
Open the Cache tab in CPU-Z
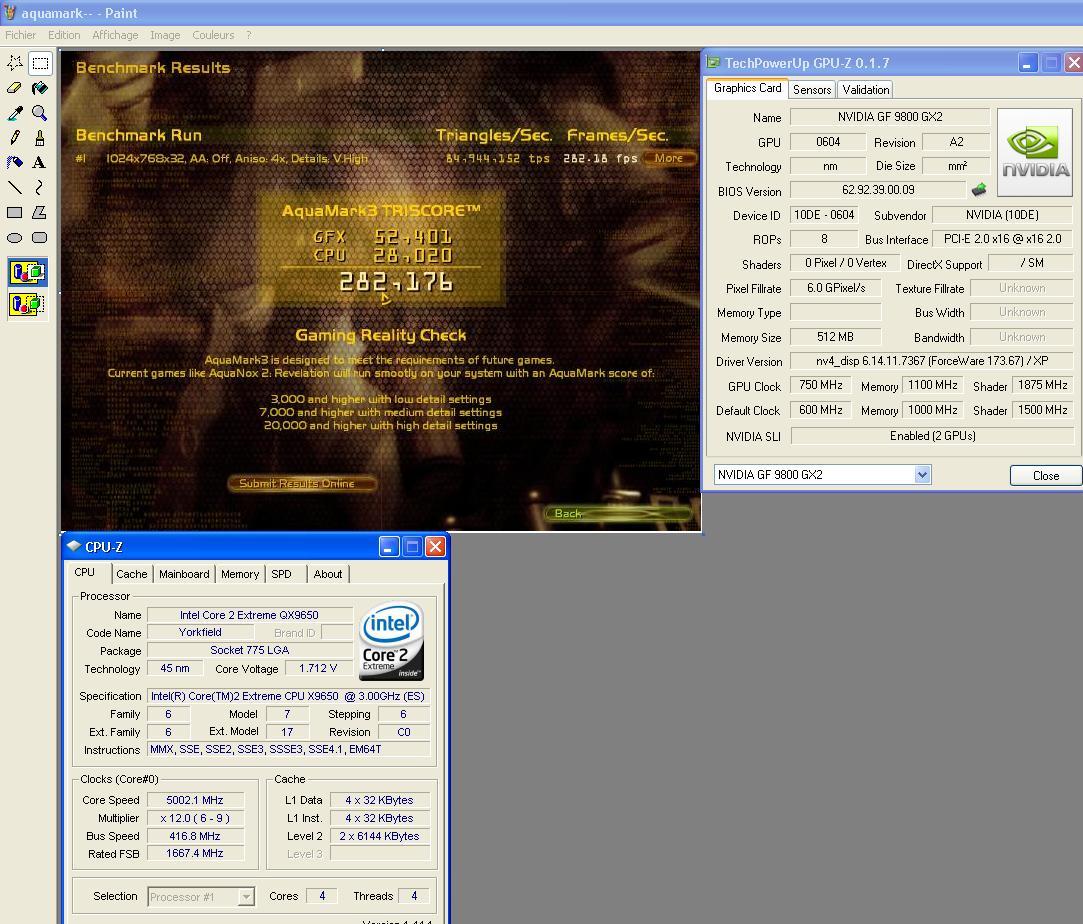pyautogui.click(x=131, y=574)
